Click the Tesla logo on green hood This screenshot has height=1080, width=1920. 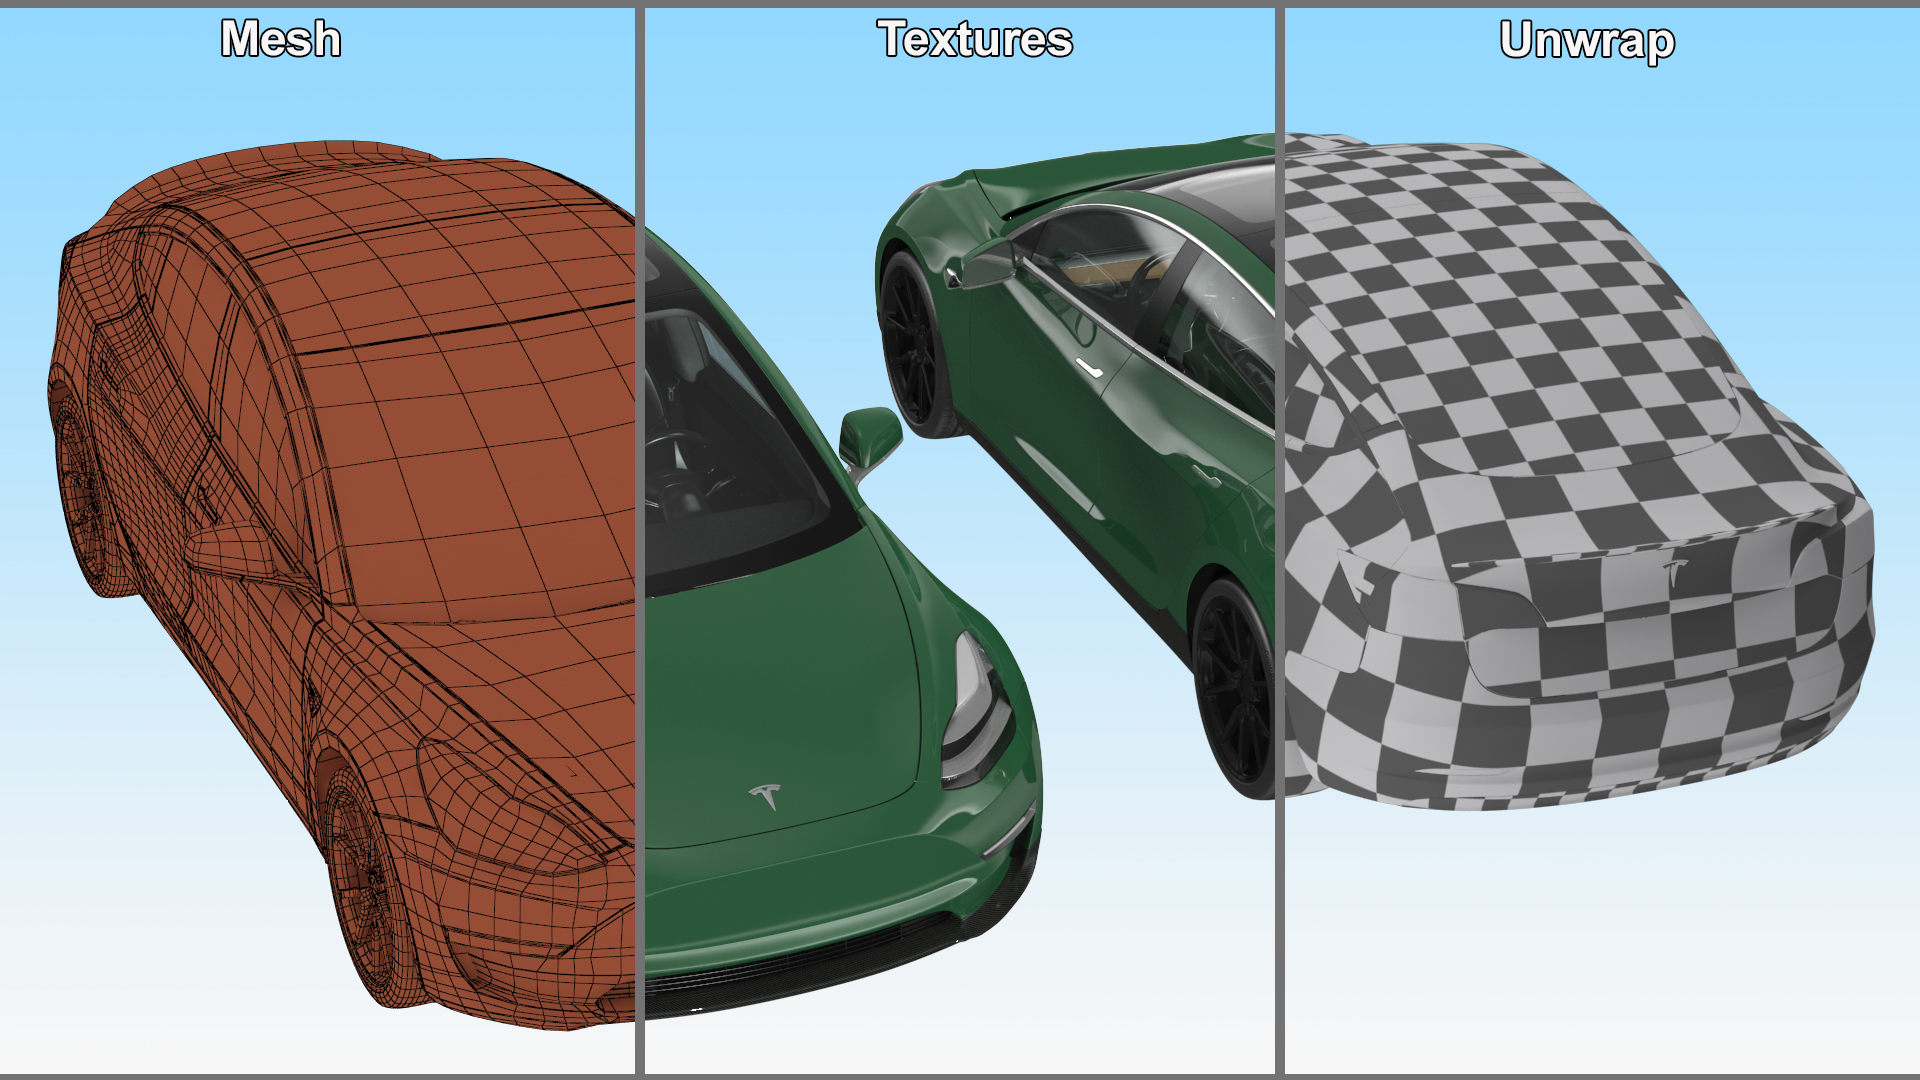tap(766, 796)
